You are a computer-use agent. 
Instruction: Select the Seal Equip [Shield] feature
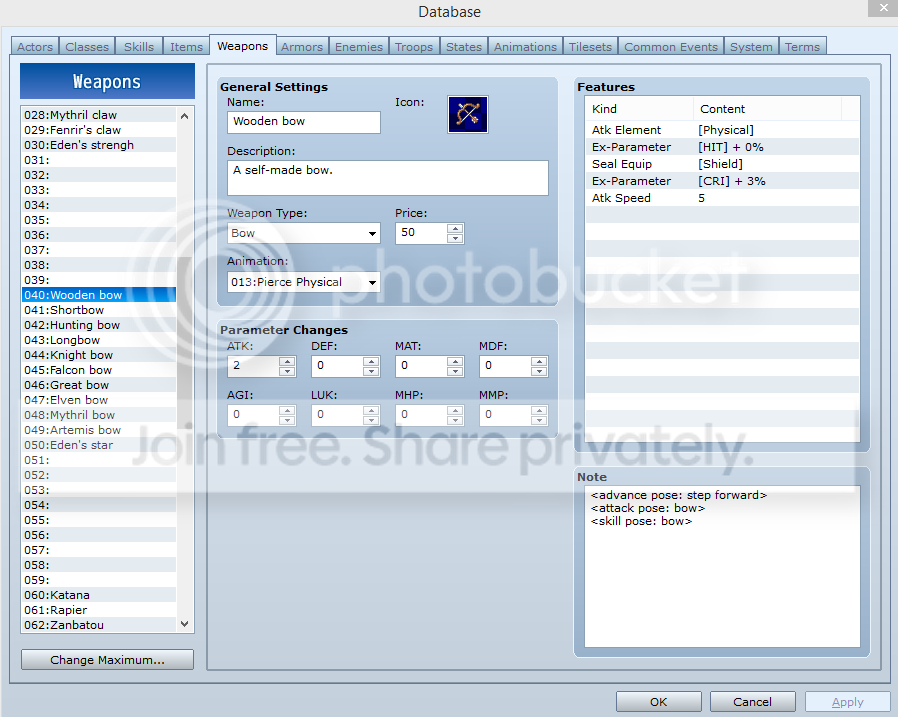(x=722, y=164)
